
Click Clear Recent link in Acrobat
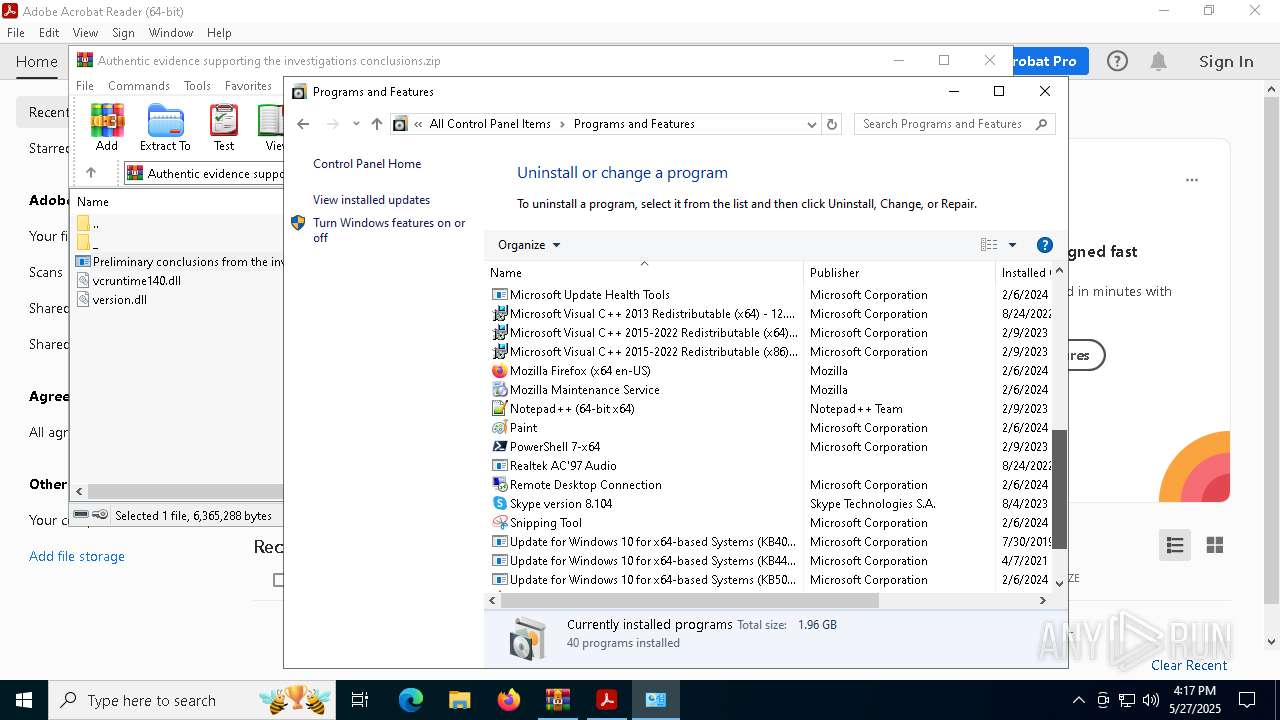pyautogui.click(x=1189, y=665)
